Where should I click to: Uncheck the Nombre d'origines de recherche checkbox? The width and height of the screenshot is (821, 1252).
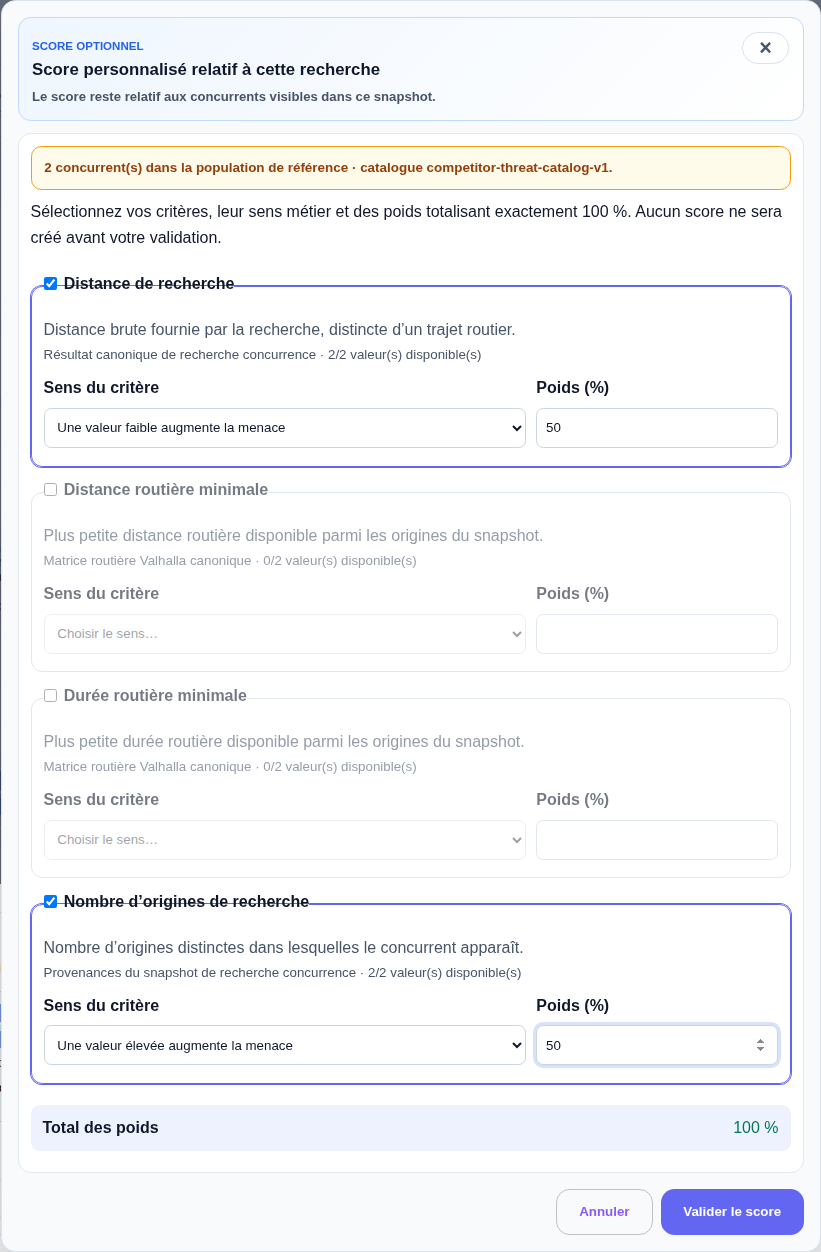point(50,902)
